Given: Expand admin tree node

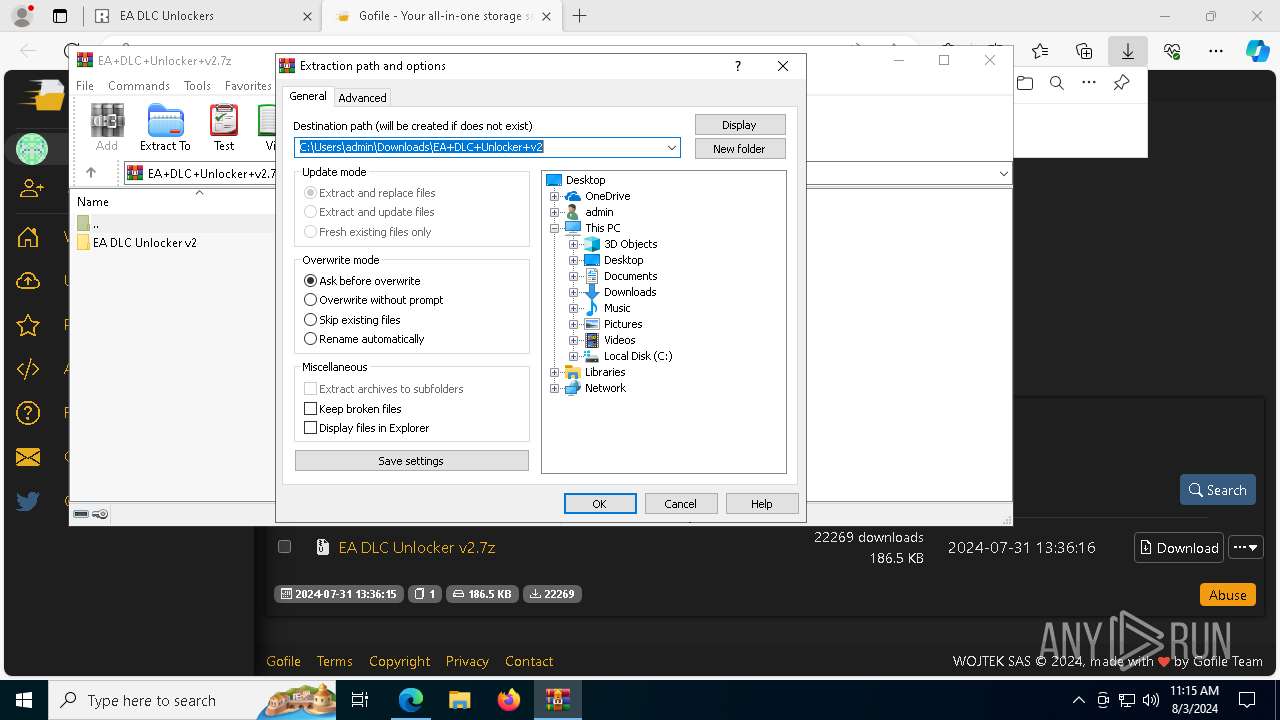Looking at the screenshot, I should coord(554,212).
